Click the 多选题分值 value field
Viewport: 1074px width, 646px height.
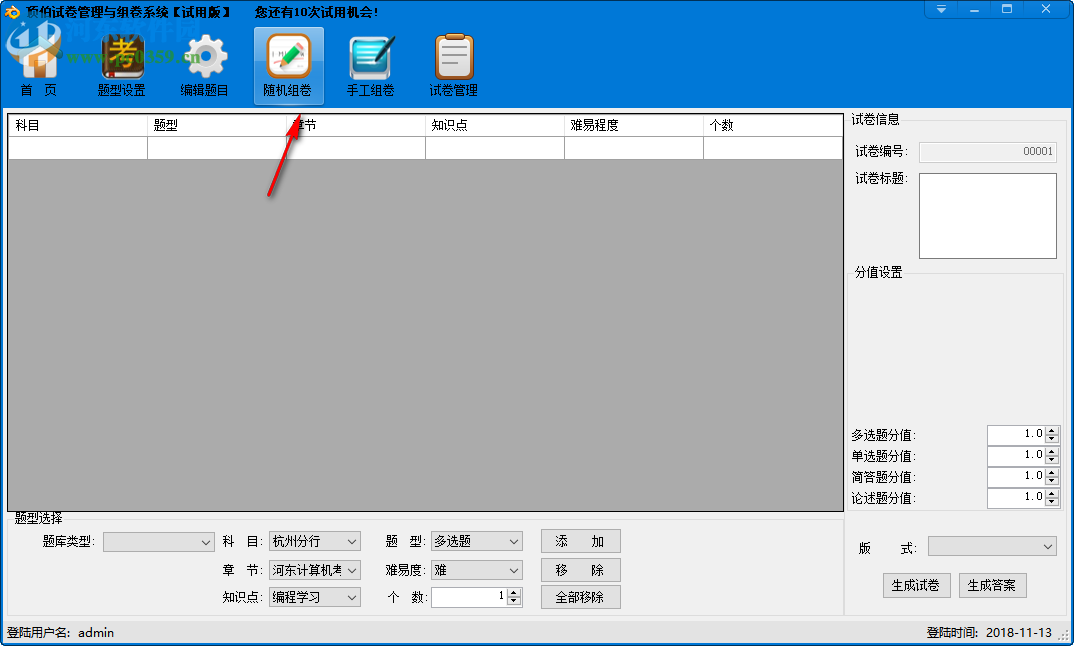tap(1016, 435)
